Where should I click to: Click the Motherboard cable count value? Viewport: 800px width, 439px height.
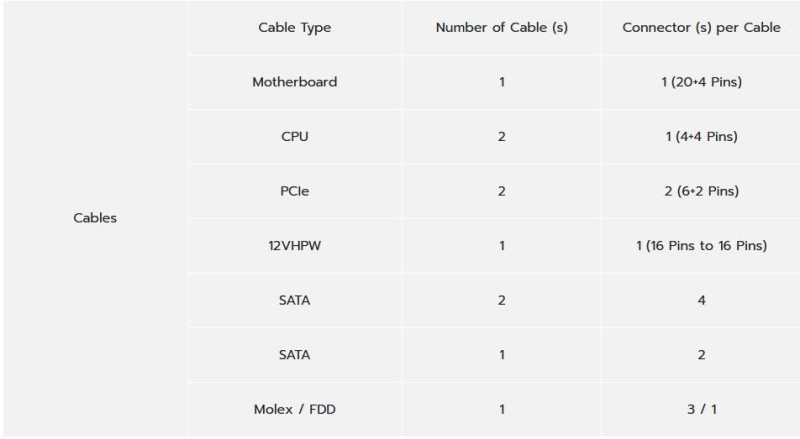(501, 82)
